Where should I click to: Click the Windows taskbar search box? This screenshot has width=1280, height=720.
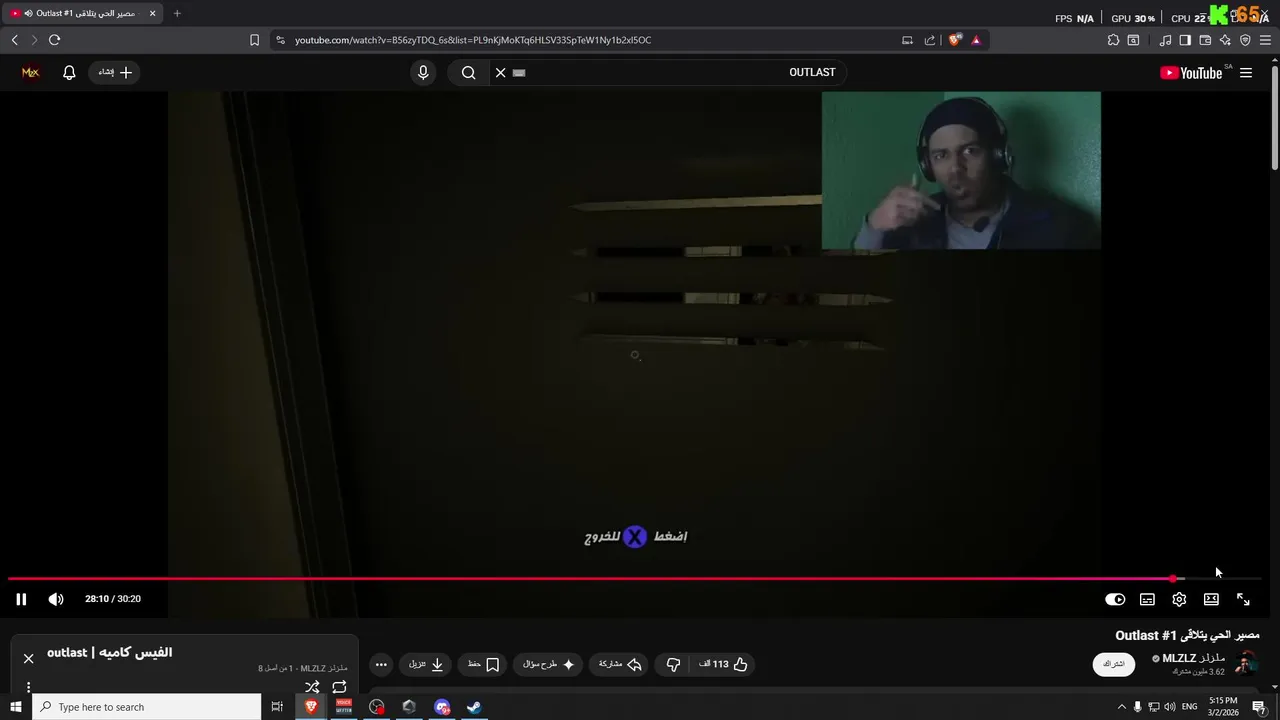tap(147, 707)
